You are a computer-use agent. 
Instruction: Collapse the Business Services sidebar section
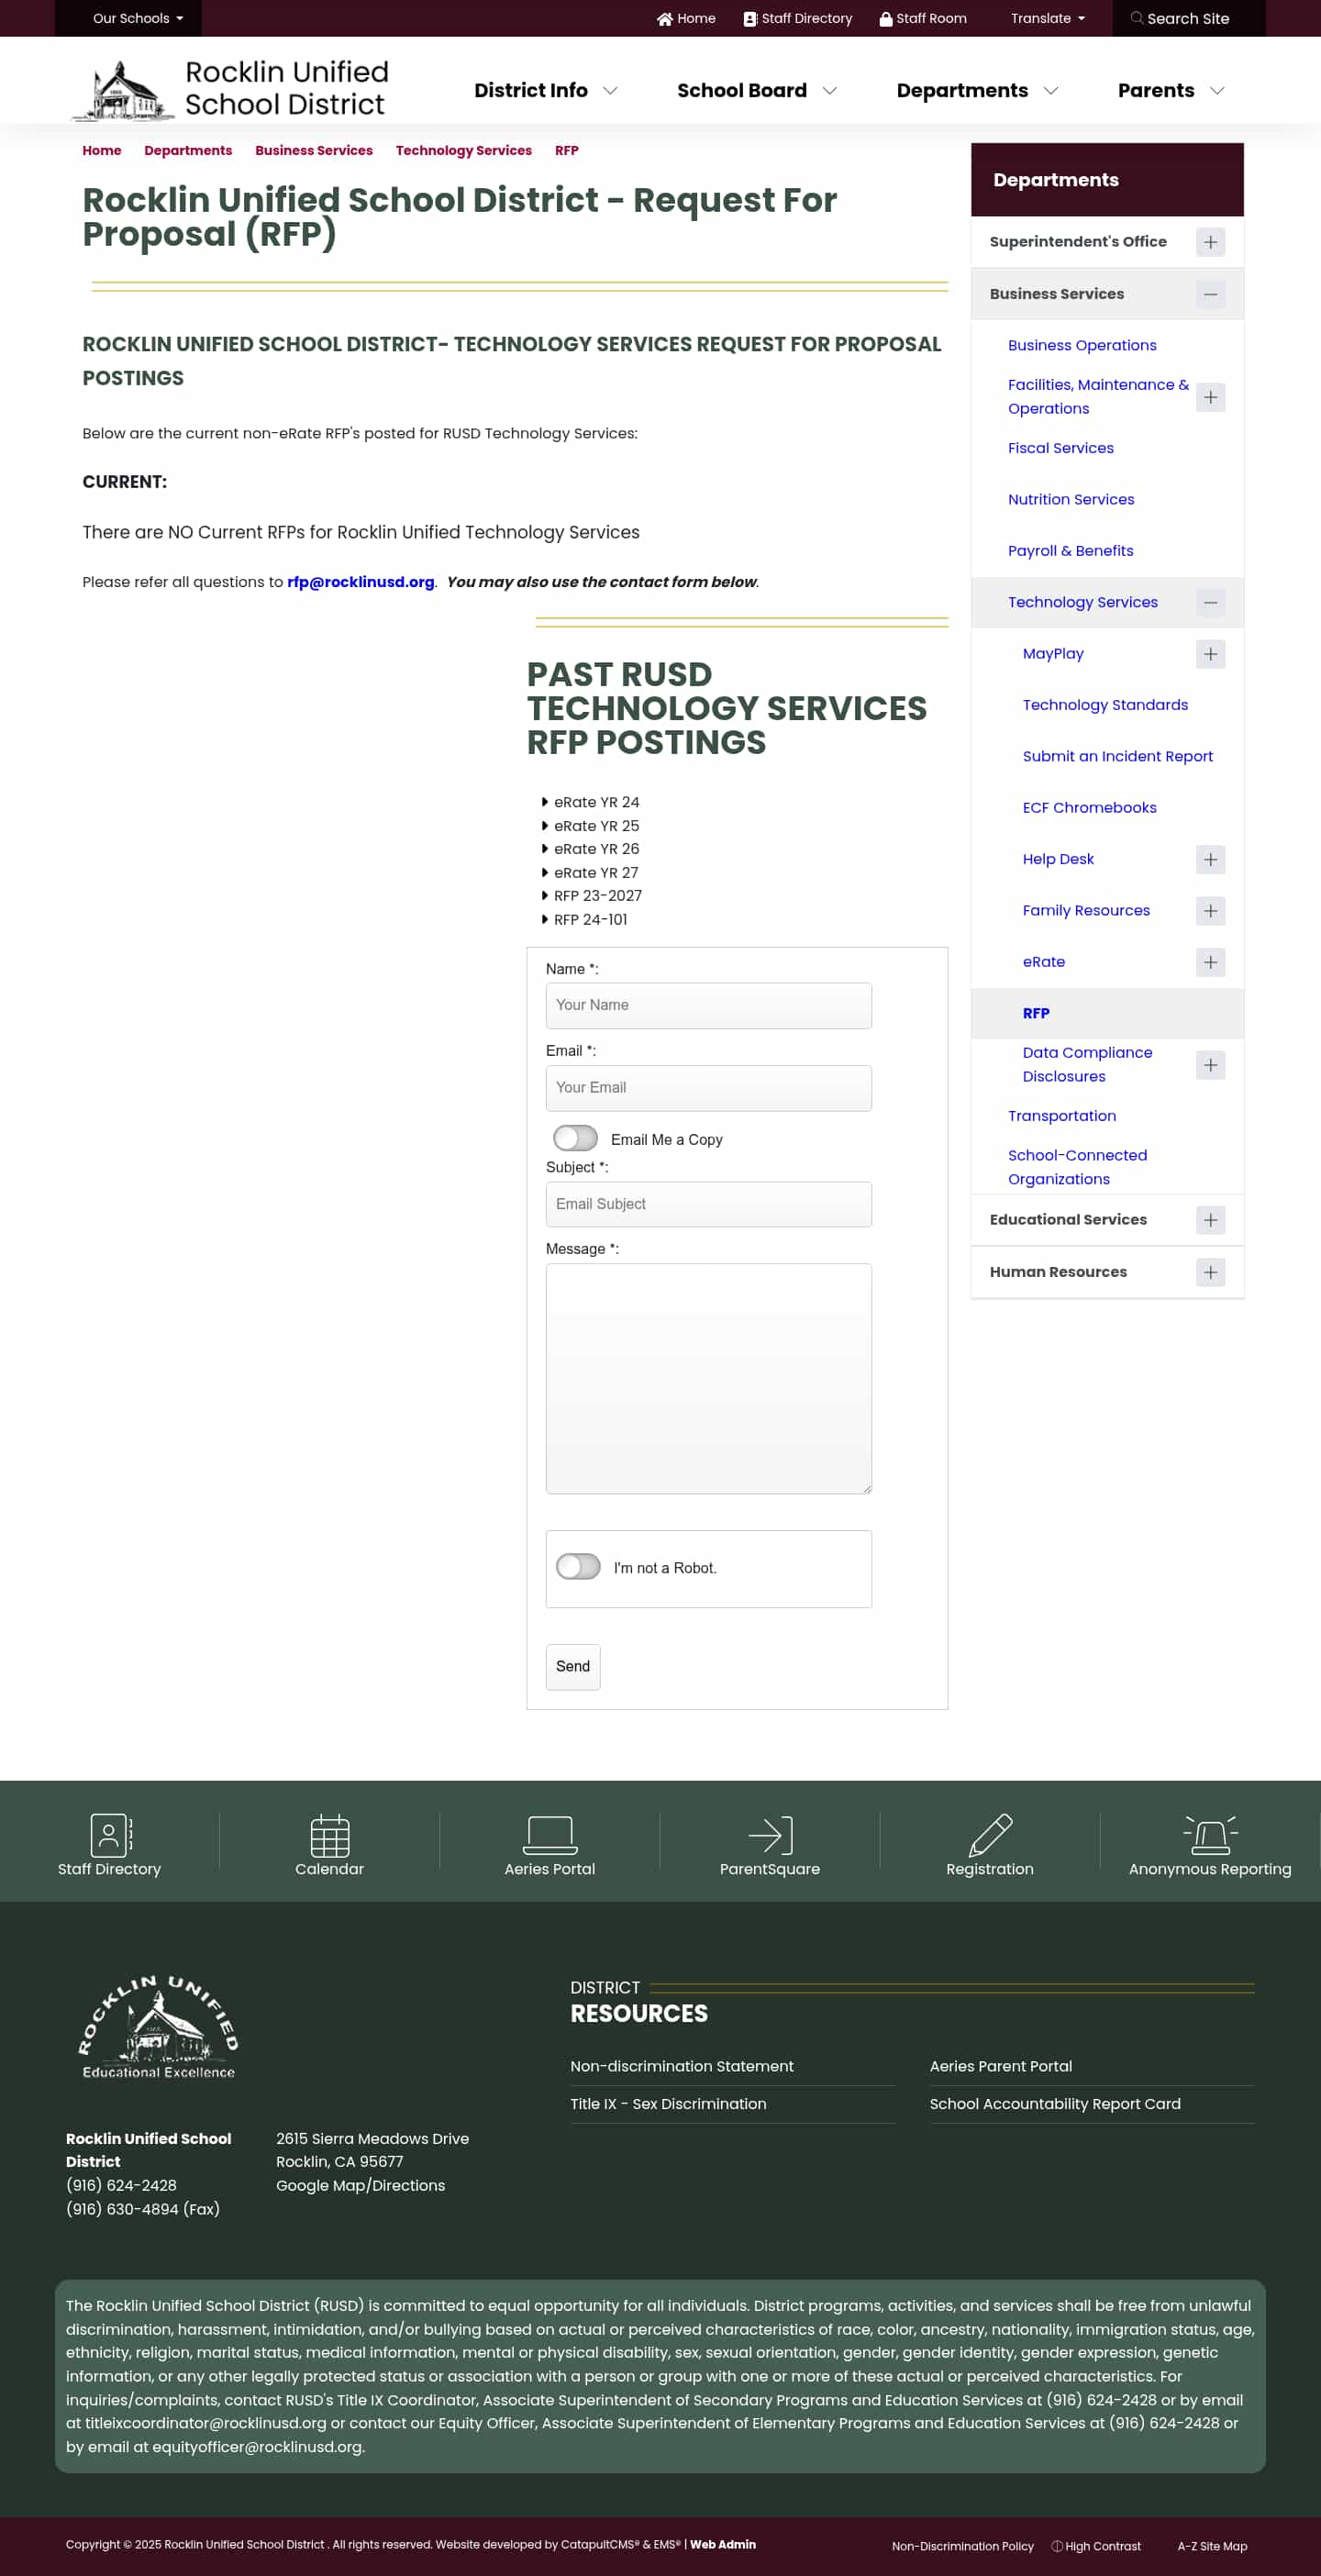tap(1209, 294)
